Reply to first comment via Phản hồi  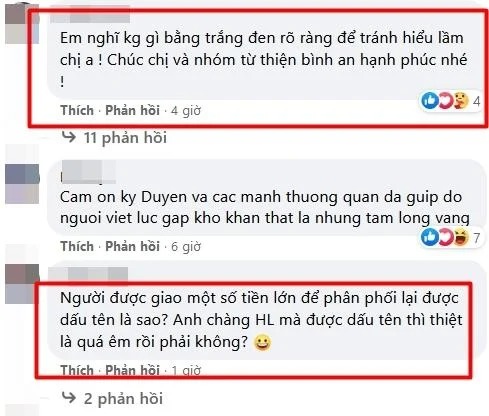(x=132, y=110)
